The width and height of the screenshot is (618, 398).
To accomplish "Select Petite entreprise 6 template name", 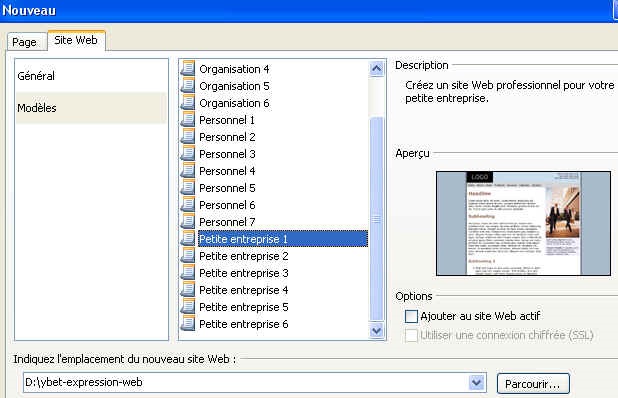I will coord(244,324).
